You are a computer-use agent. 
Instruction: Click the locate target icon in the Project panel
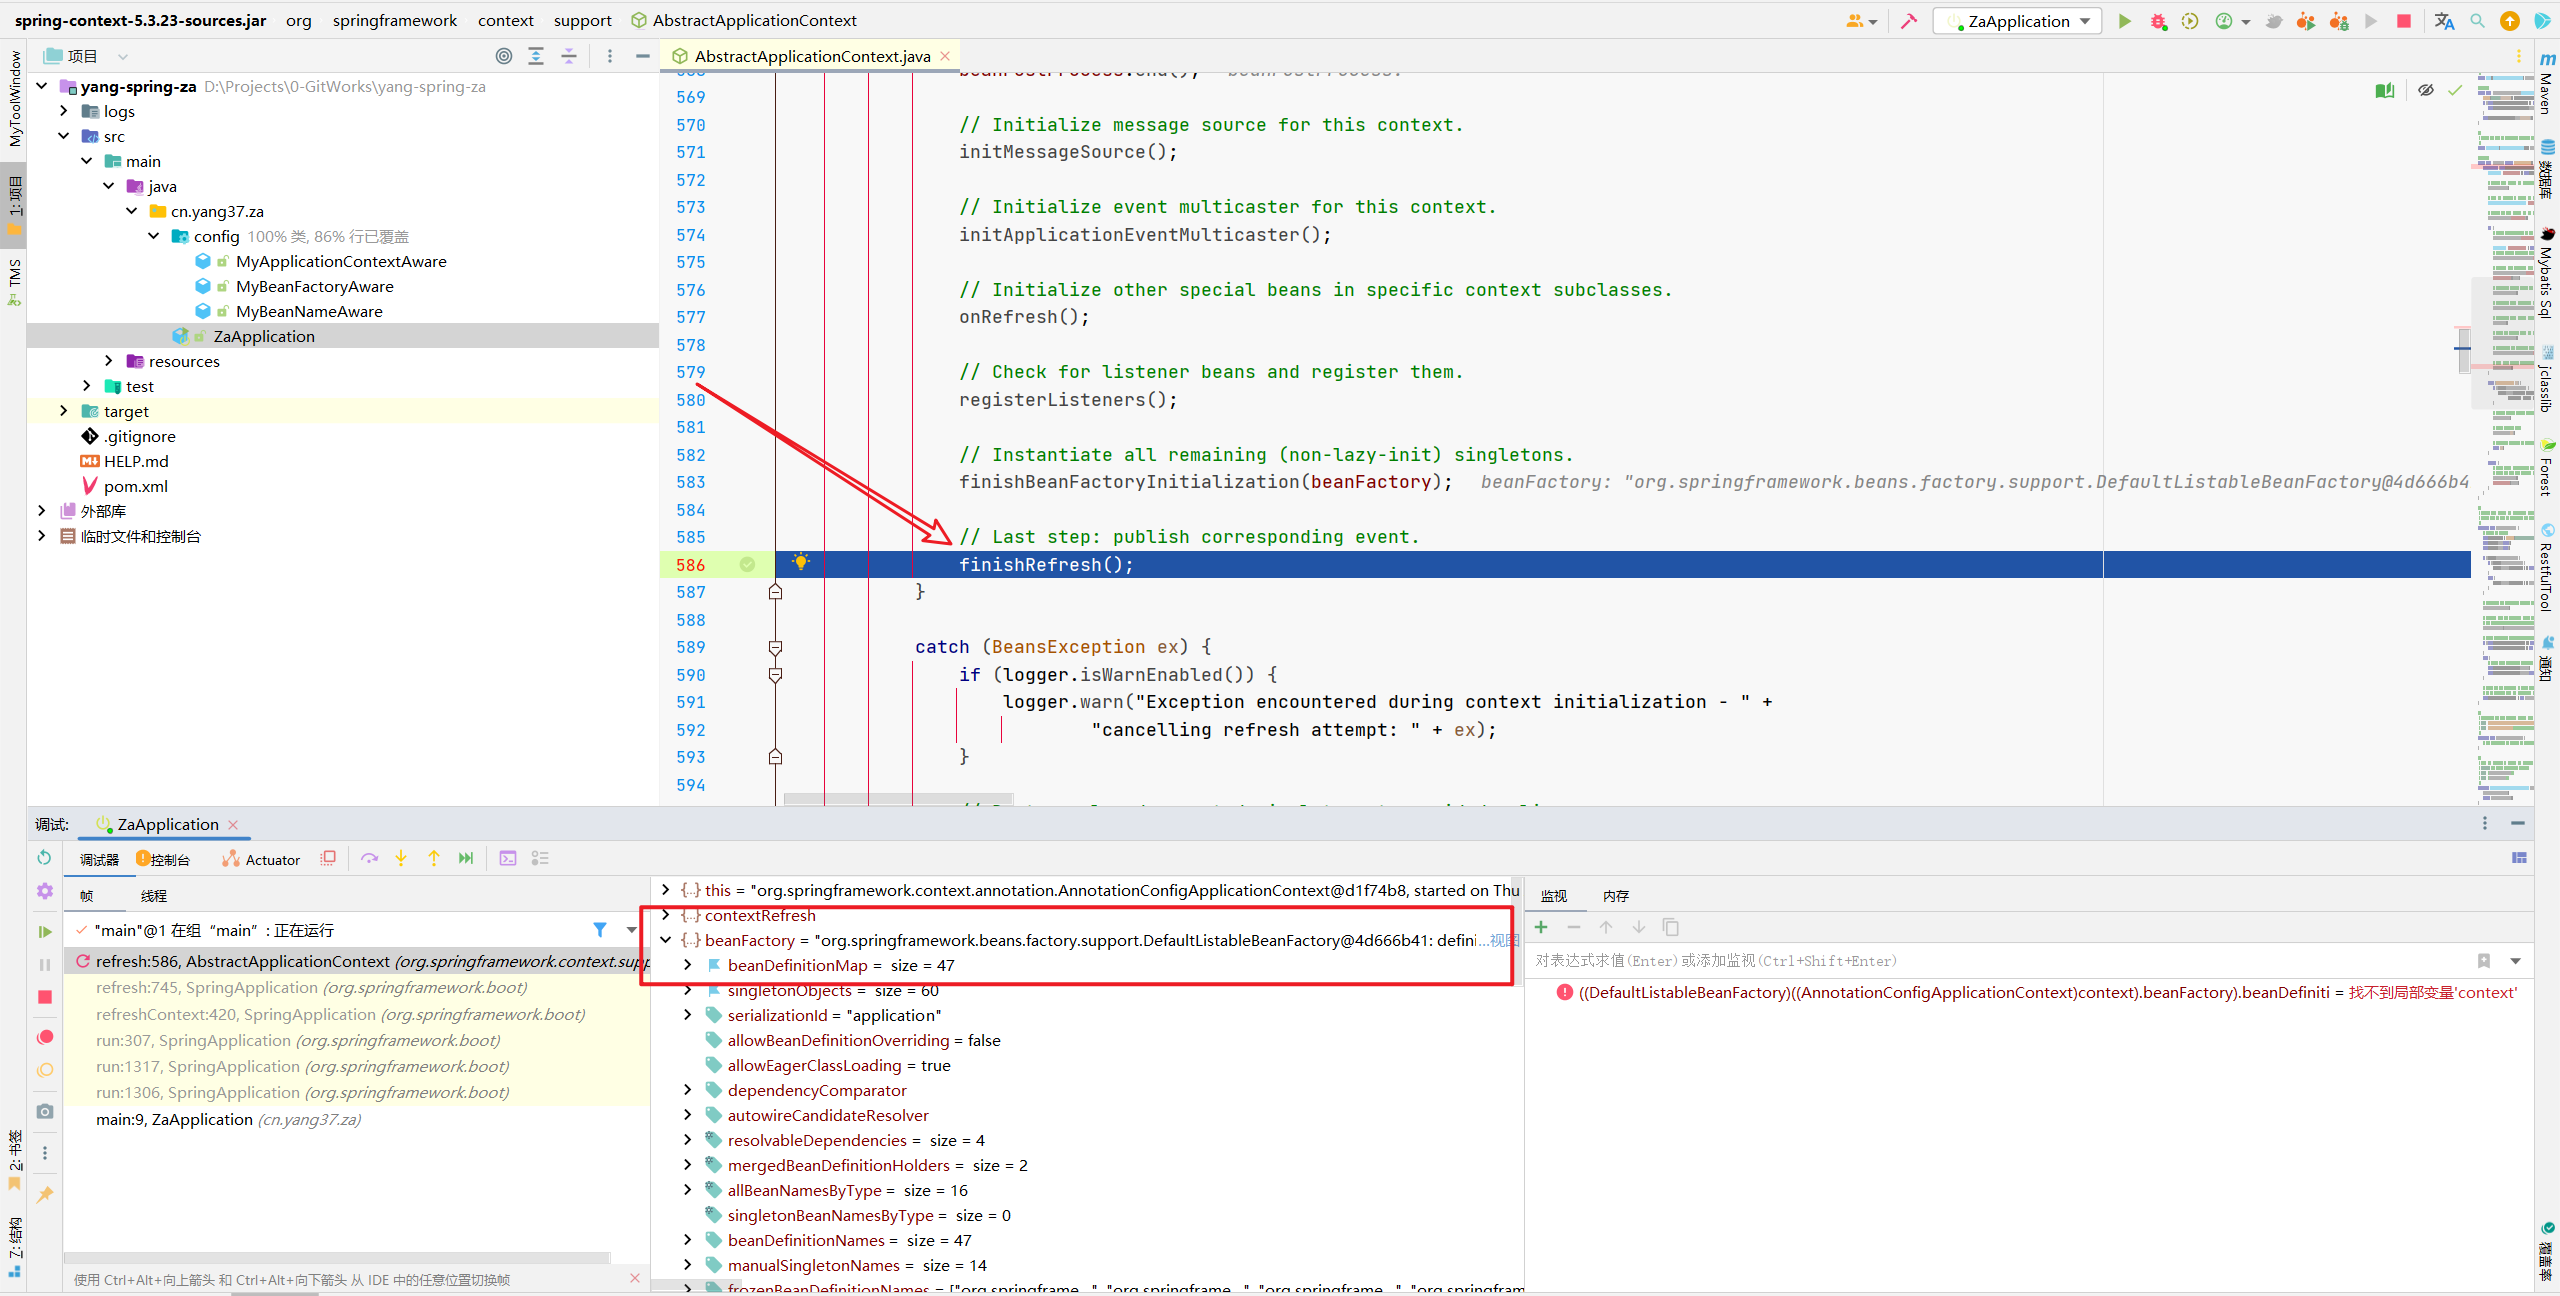point(504,56)
